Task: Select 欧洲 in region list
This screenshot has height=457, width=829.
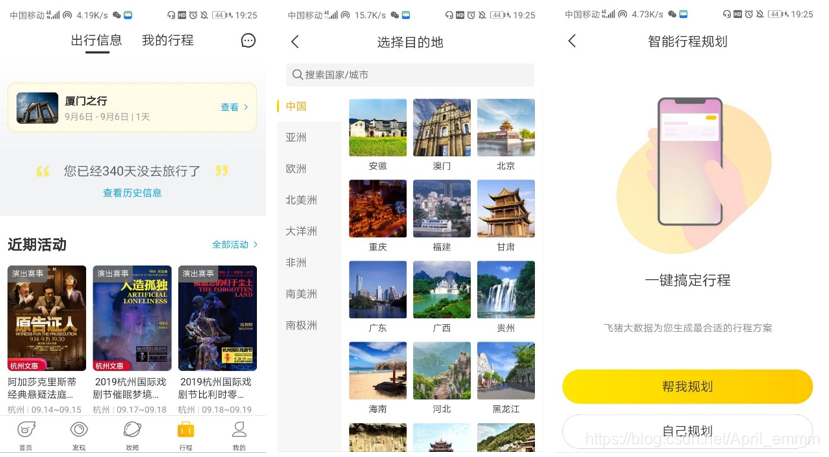Action: point(296,169)
